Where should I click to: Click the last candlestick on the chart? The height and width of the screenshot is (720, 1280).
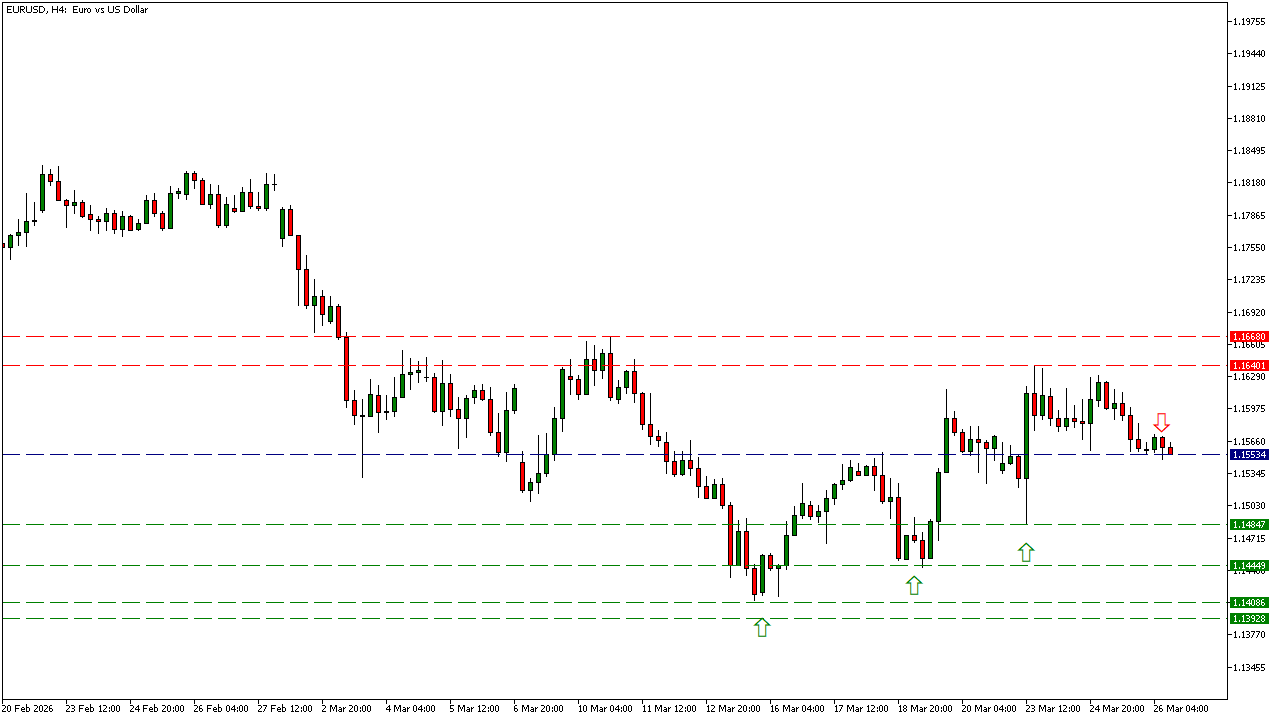point(1170,450)
